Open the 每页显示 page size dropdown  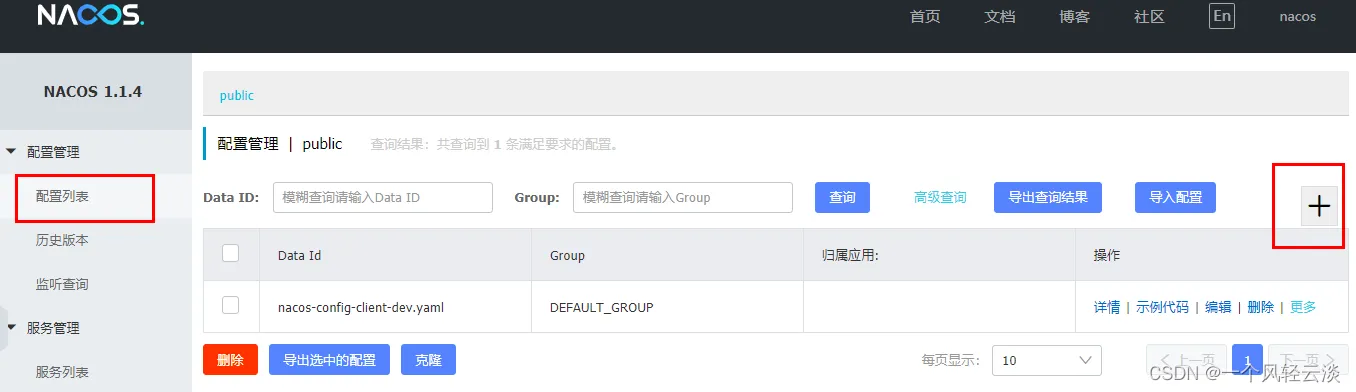tap(1047, 360)
